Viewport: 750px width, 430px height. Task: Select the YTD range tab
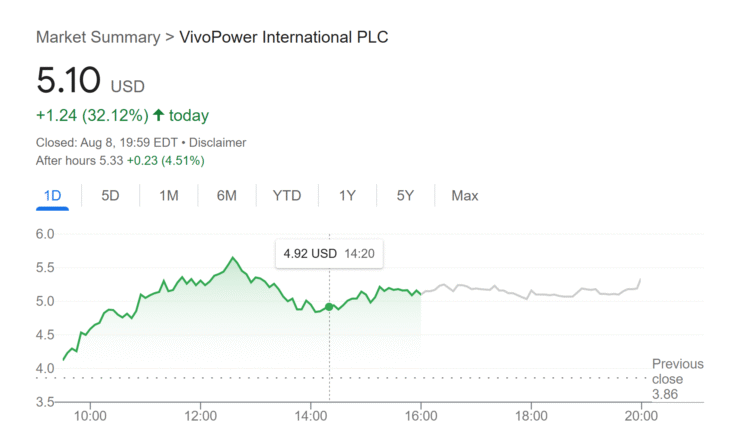coord(287,195)
